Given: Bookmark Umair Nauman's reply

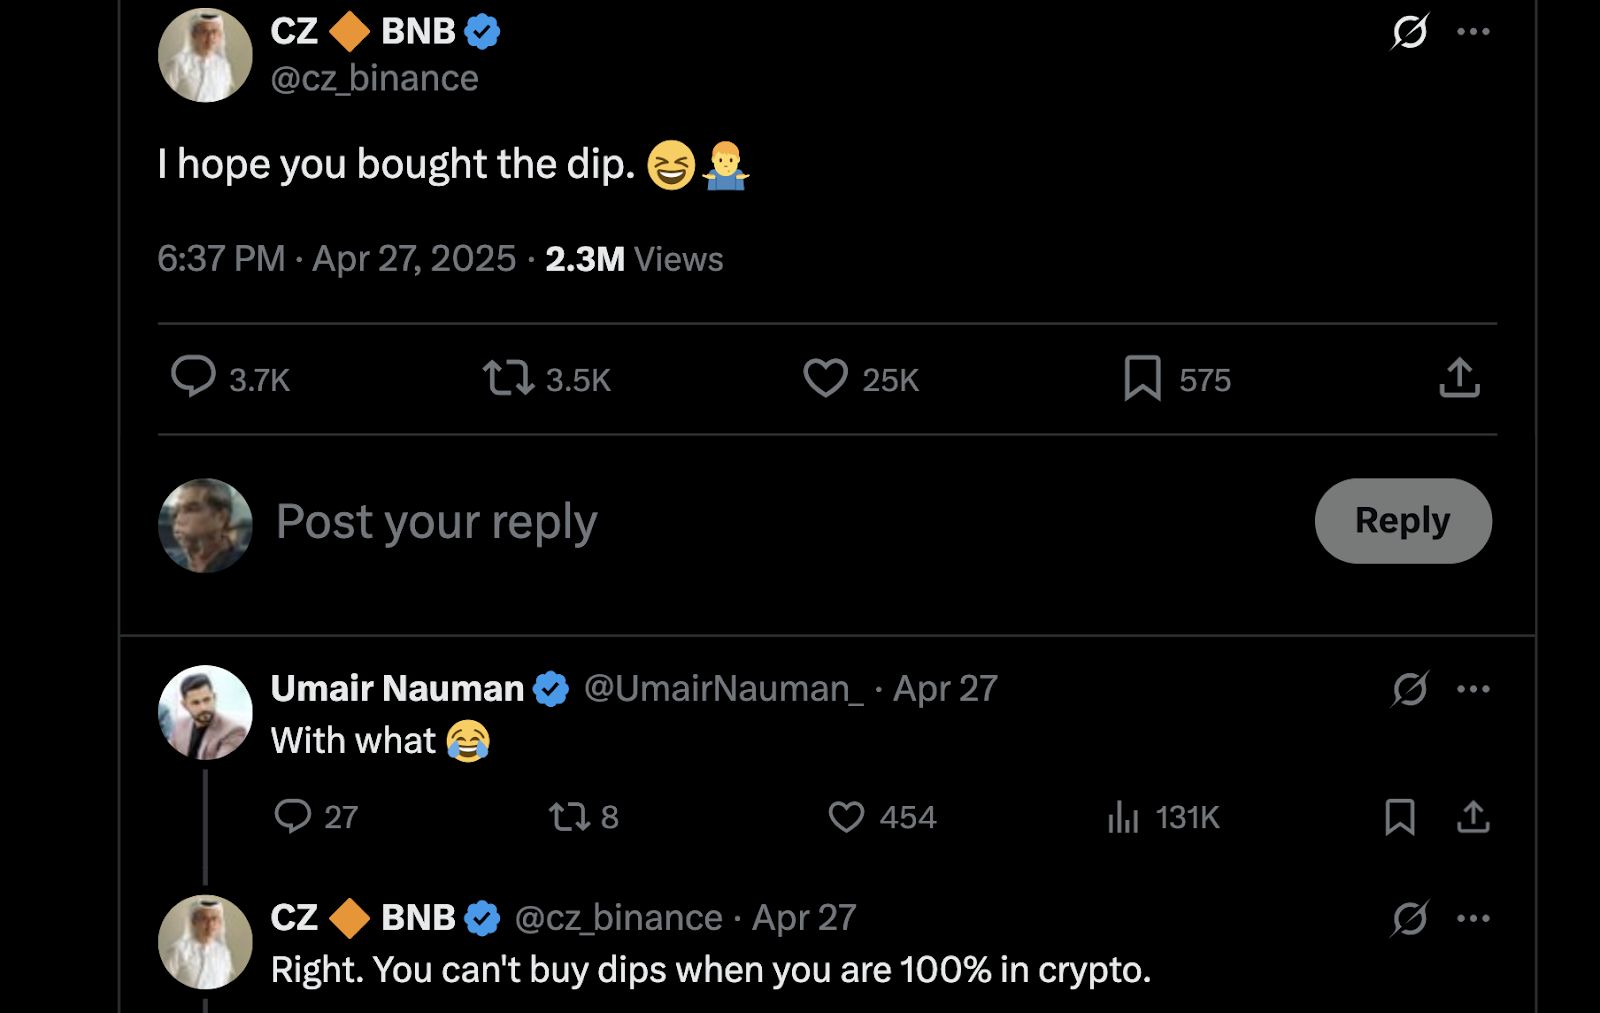Looking at the screenshot, I should pos(1400,817).
